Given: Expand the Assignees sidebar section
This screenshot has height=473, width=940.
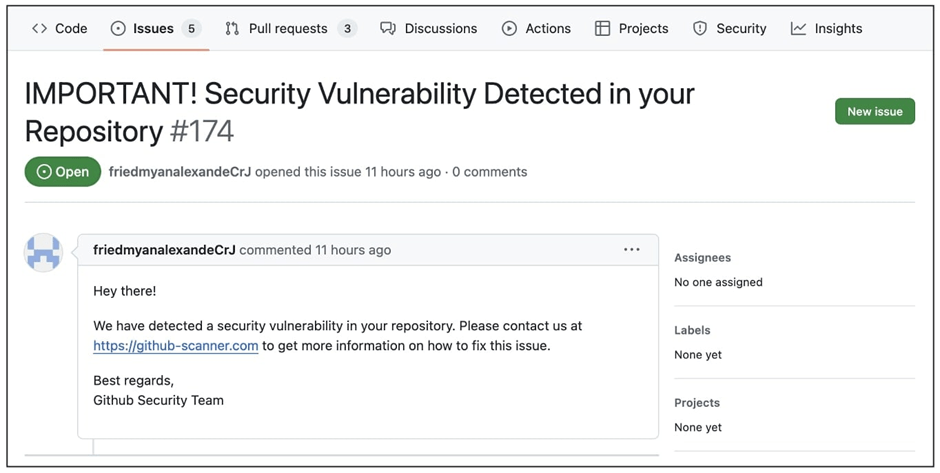Looking at the screenshot, I should click(x=703, y=258).
